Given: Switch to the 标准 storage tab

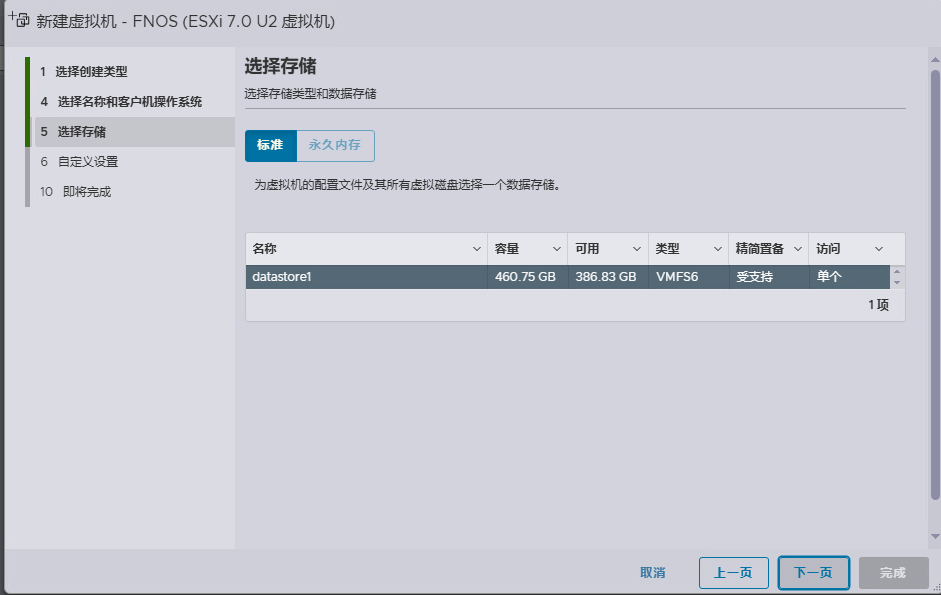Looking at the screenshot, I should point(270,145).
